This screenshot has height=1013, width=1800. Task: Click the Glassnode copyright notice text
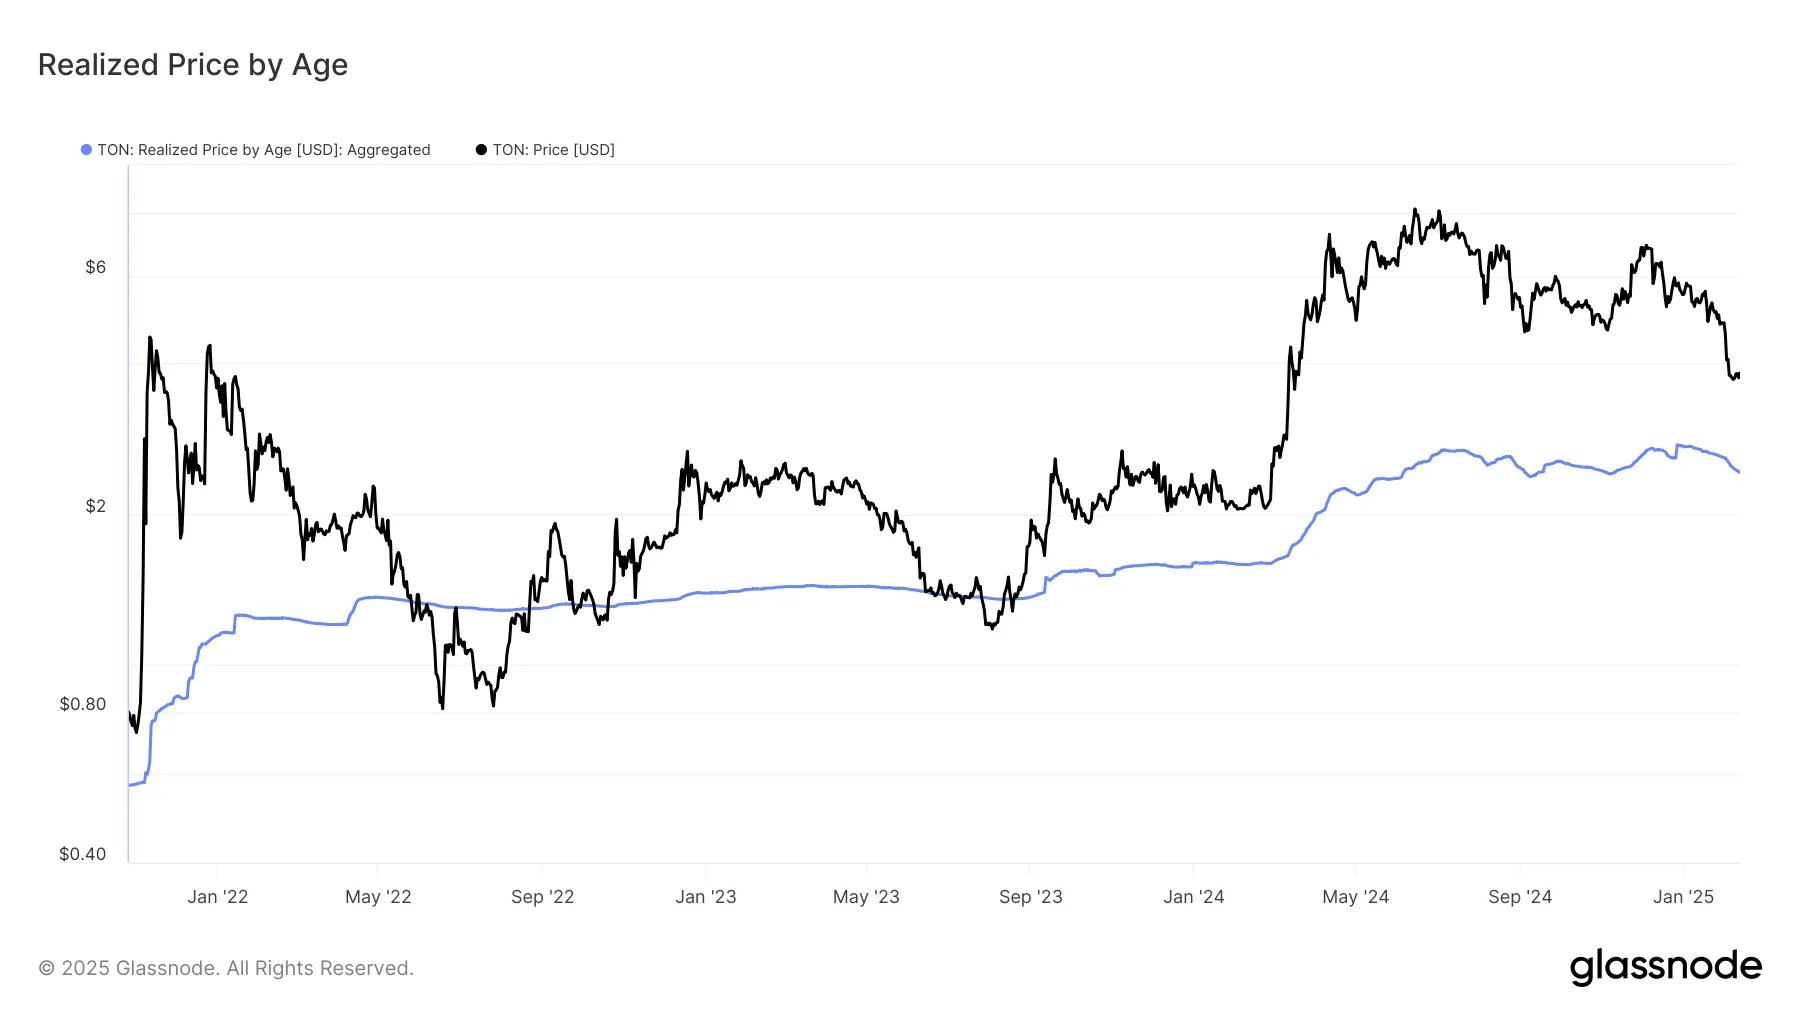(226, 968)
